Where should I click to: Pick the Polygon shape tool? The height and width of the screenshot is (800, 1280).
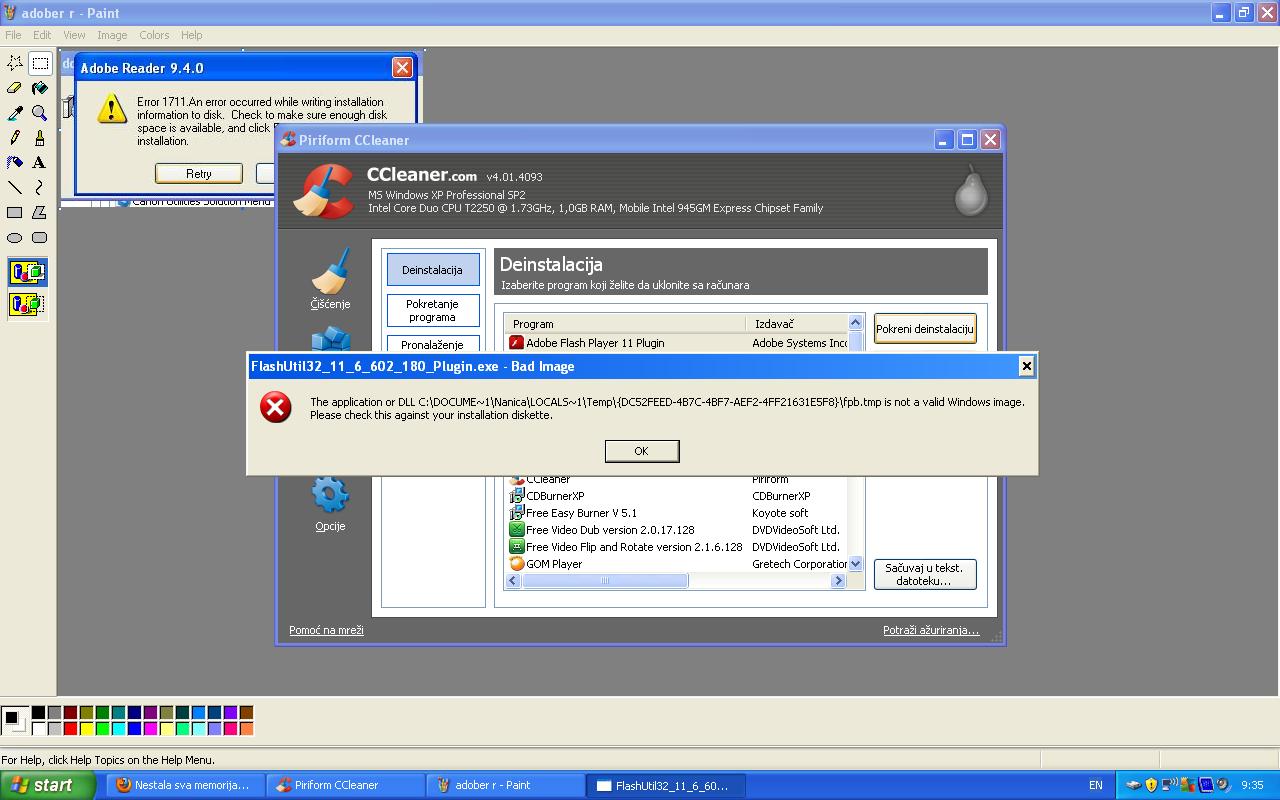[40, 212]
